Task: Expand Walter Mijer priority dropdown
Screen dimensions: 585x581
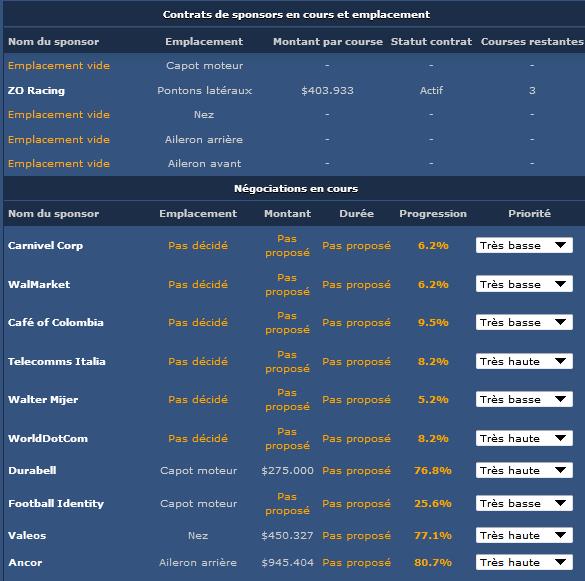Action: (x=524, y=399)
